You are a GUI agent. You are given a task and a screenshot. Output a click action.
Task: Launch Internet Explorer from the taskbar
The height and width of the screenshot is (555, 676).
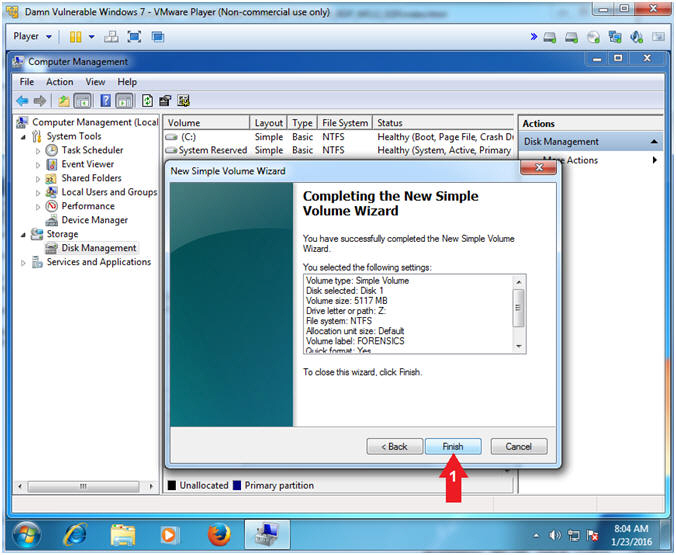76,535
